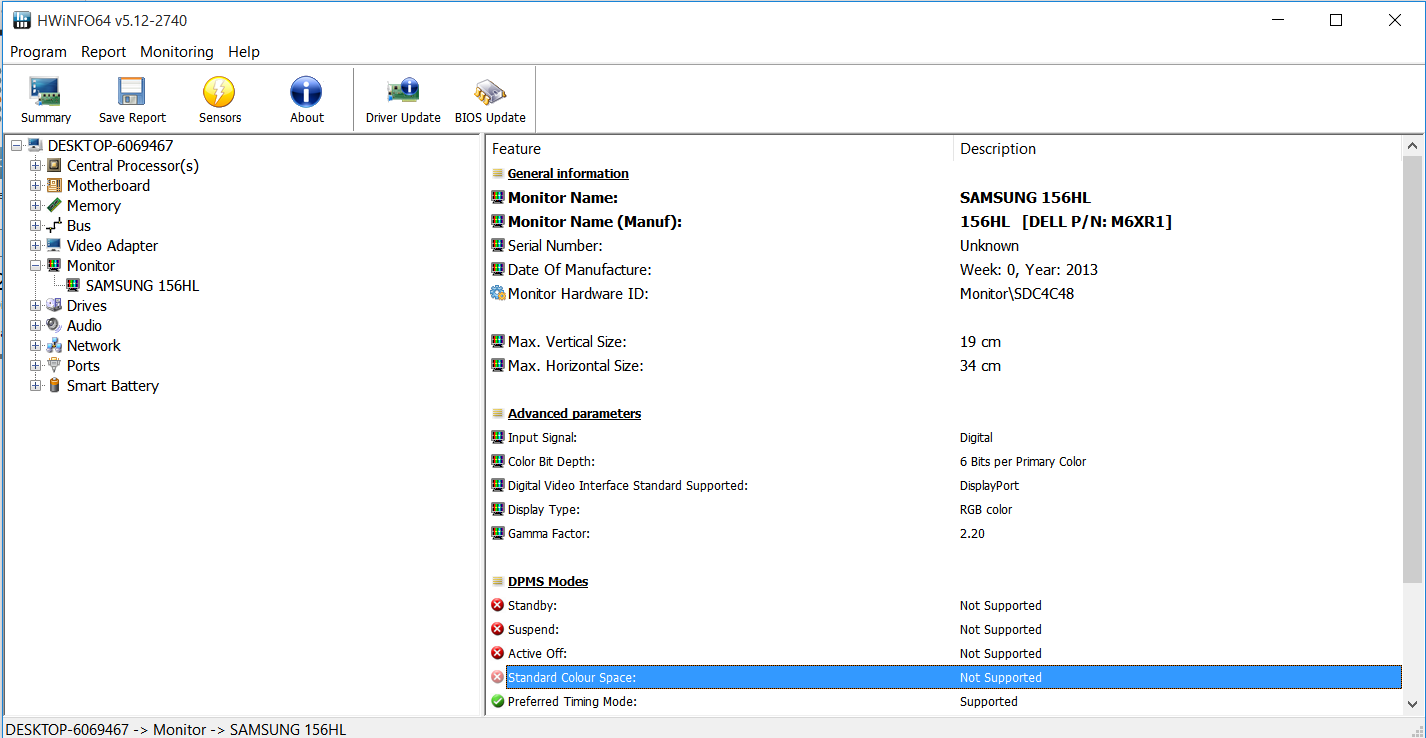
Task: Expand the Audio tree node
Action: tap(36, 326)
